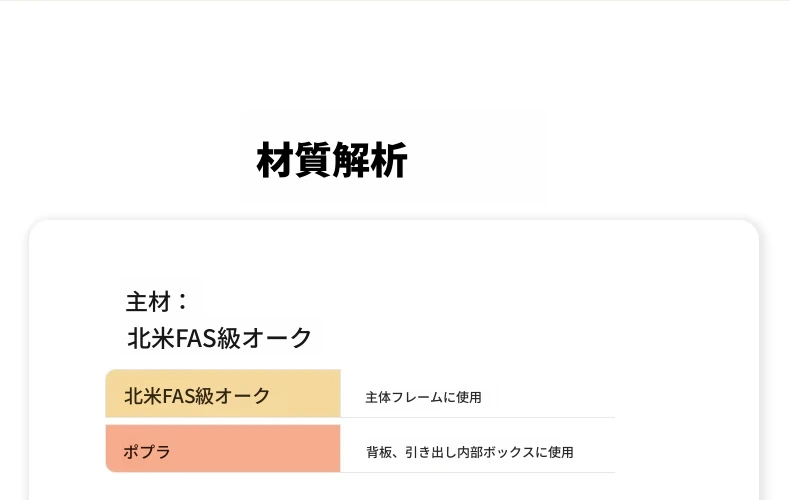The image size is (790, 500).
Task: Click the large 北米FAS級オーク title under 主材
Action: point(220,337)
